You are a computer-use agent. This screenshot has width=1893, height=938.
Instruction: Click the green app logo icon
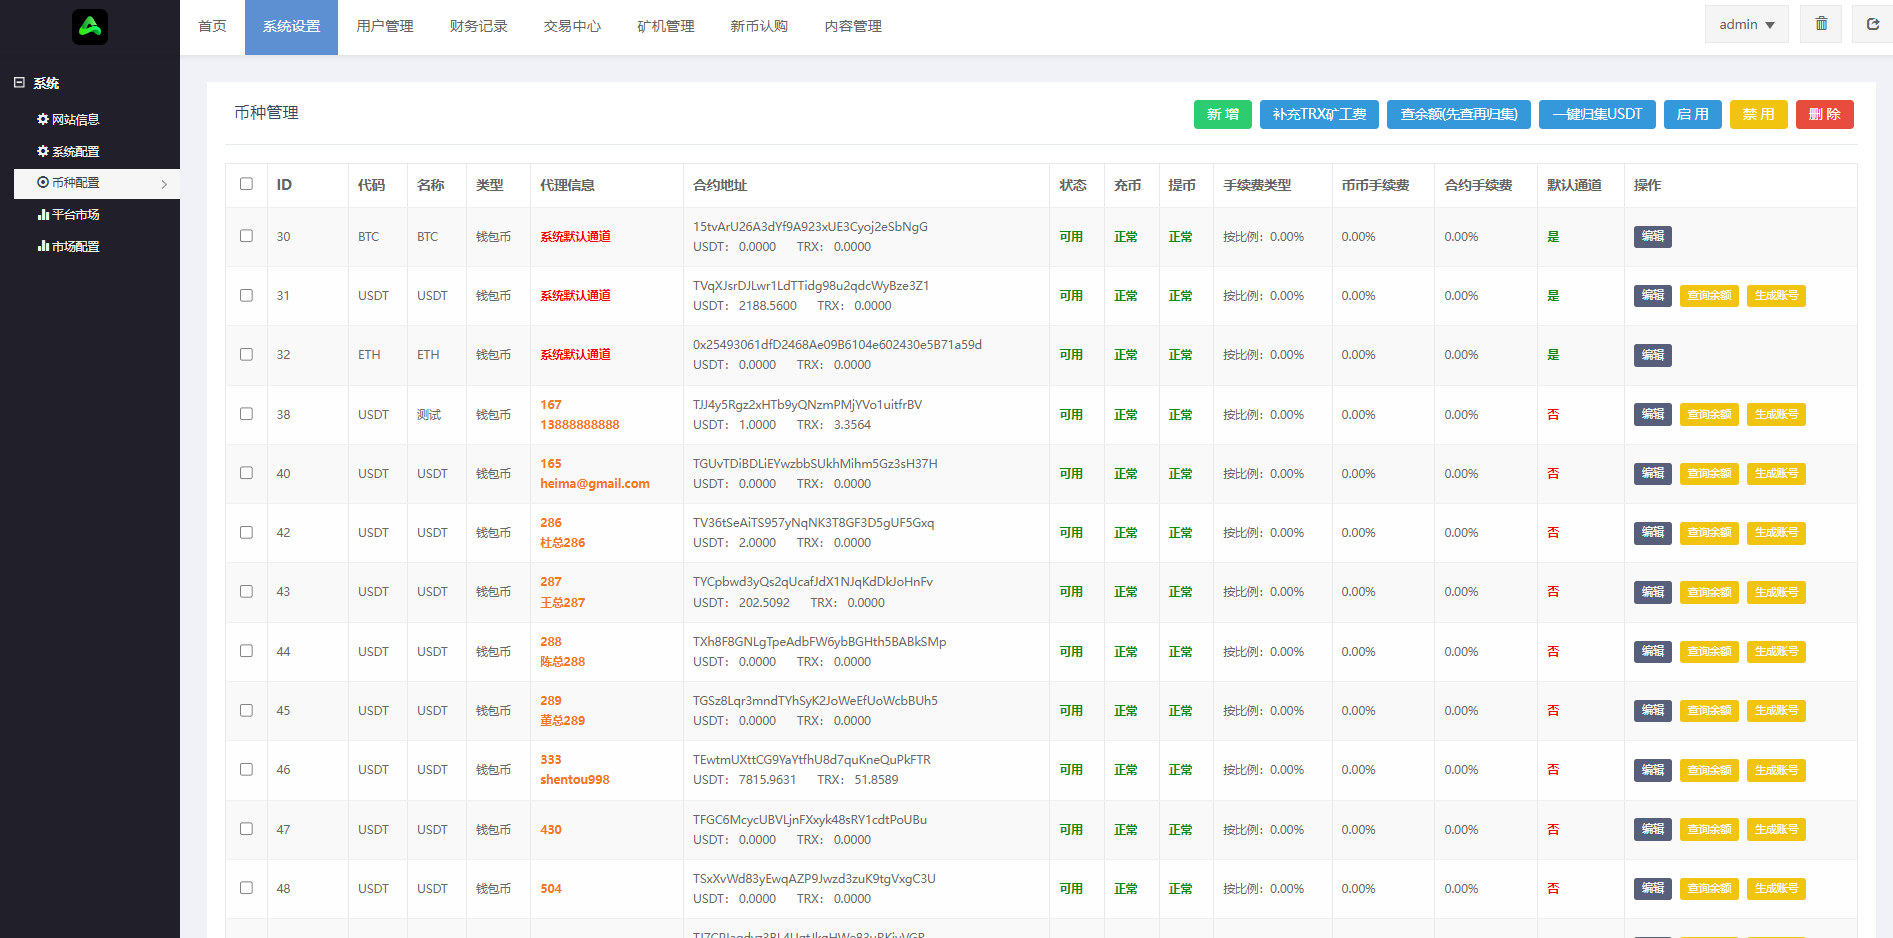pos(90,27)
